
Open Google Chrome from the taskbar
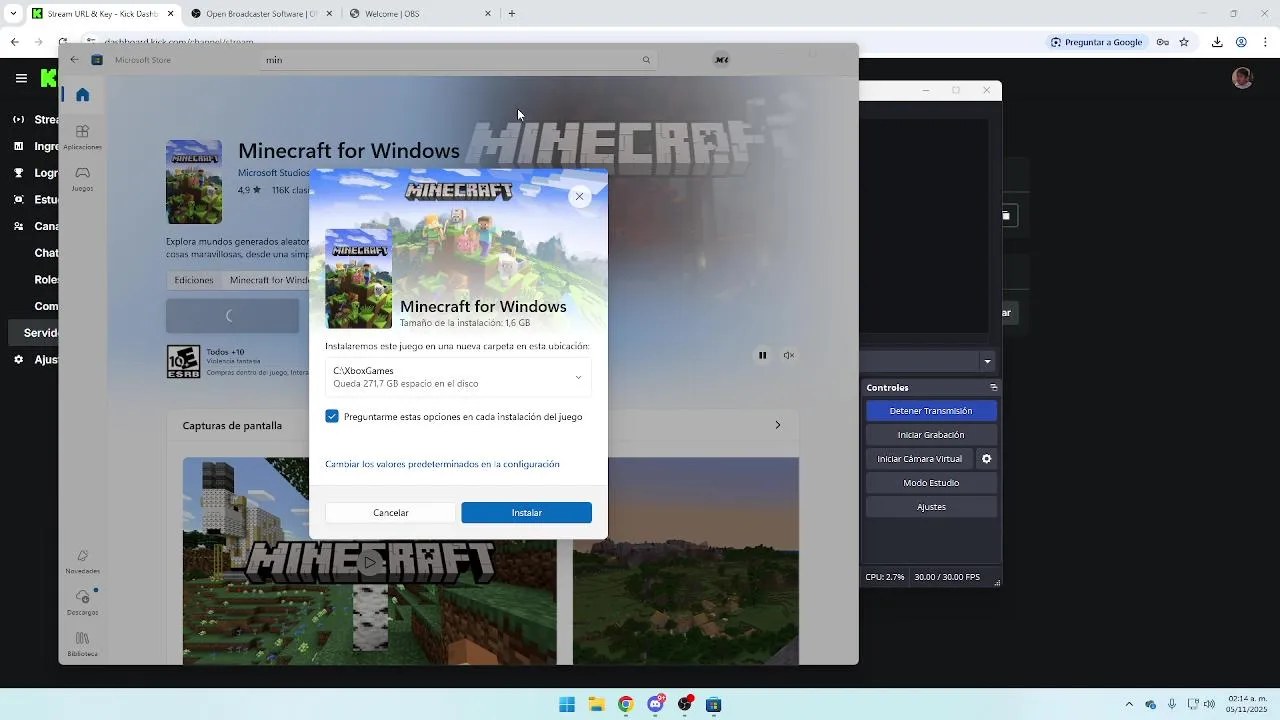tap(625, 704)
